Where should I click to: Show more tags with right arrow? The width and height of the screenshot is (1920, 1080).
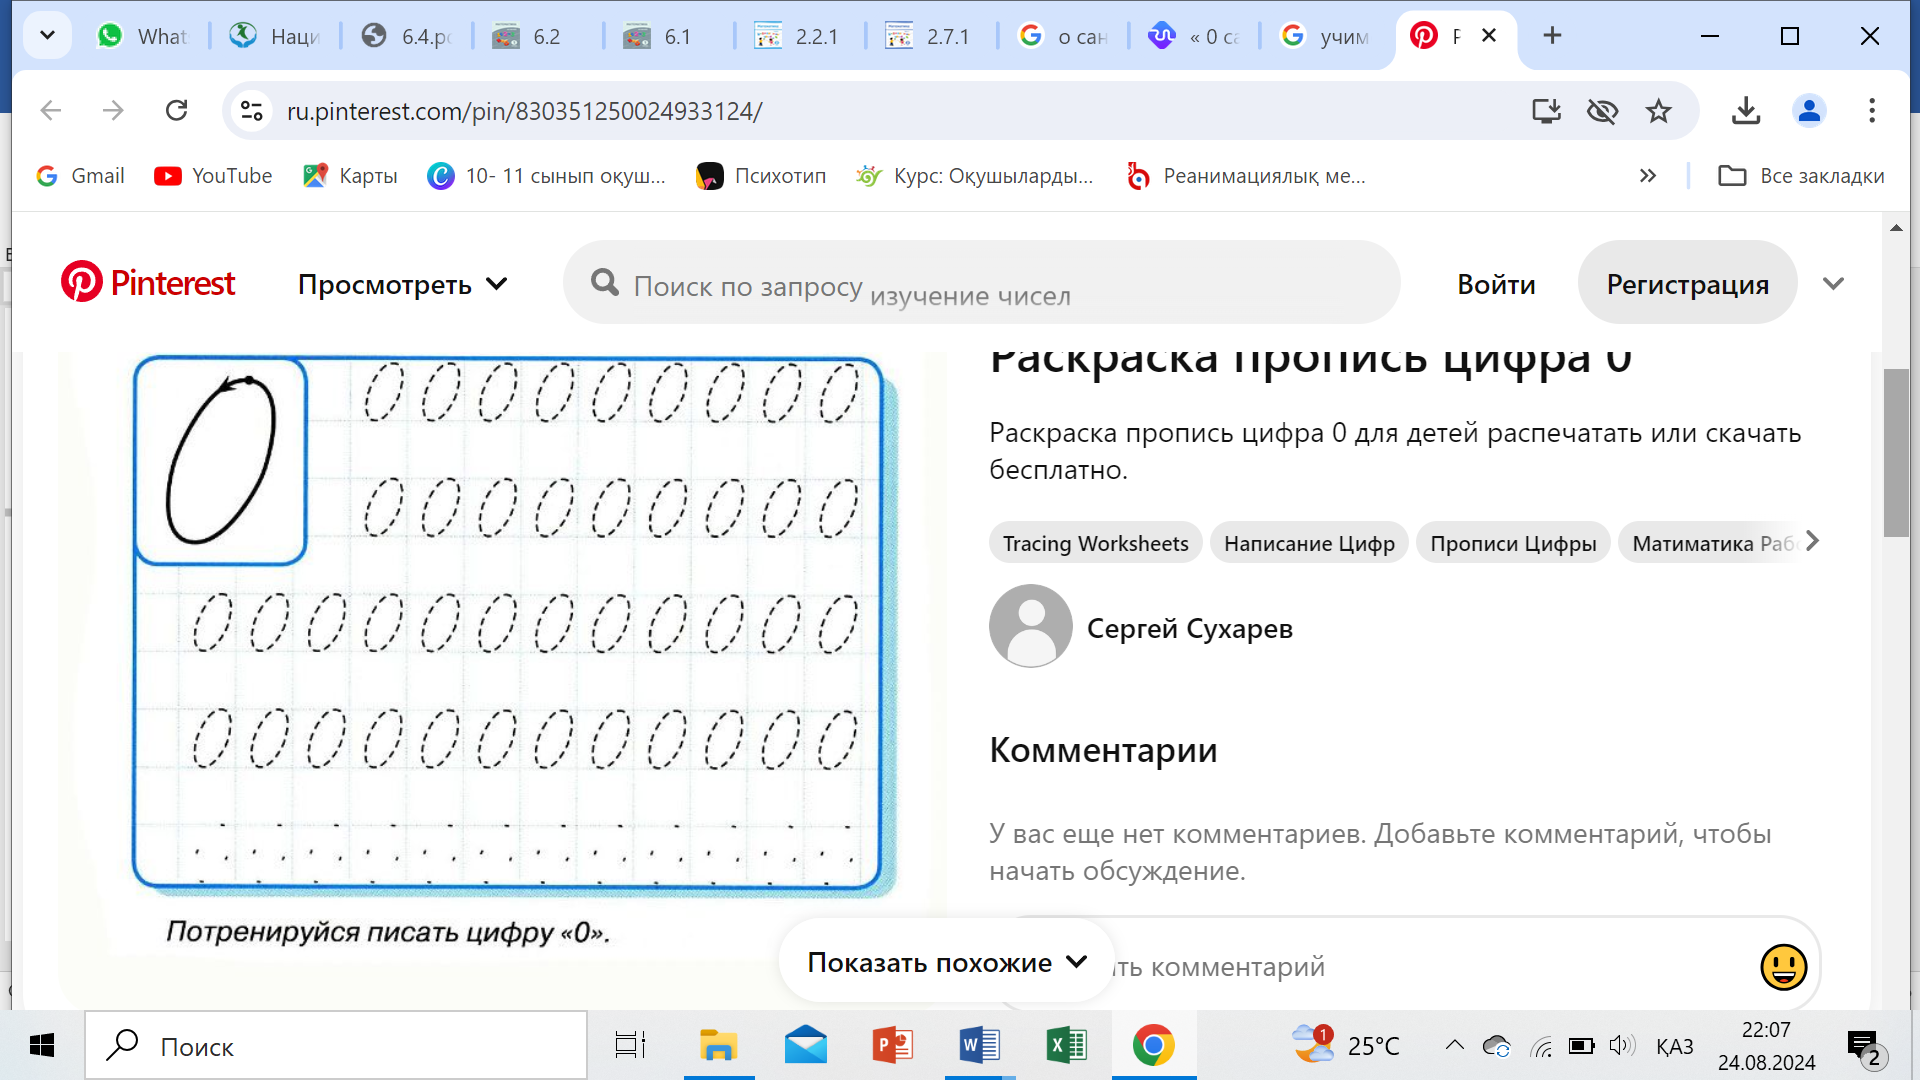(1812, 542)
